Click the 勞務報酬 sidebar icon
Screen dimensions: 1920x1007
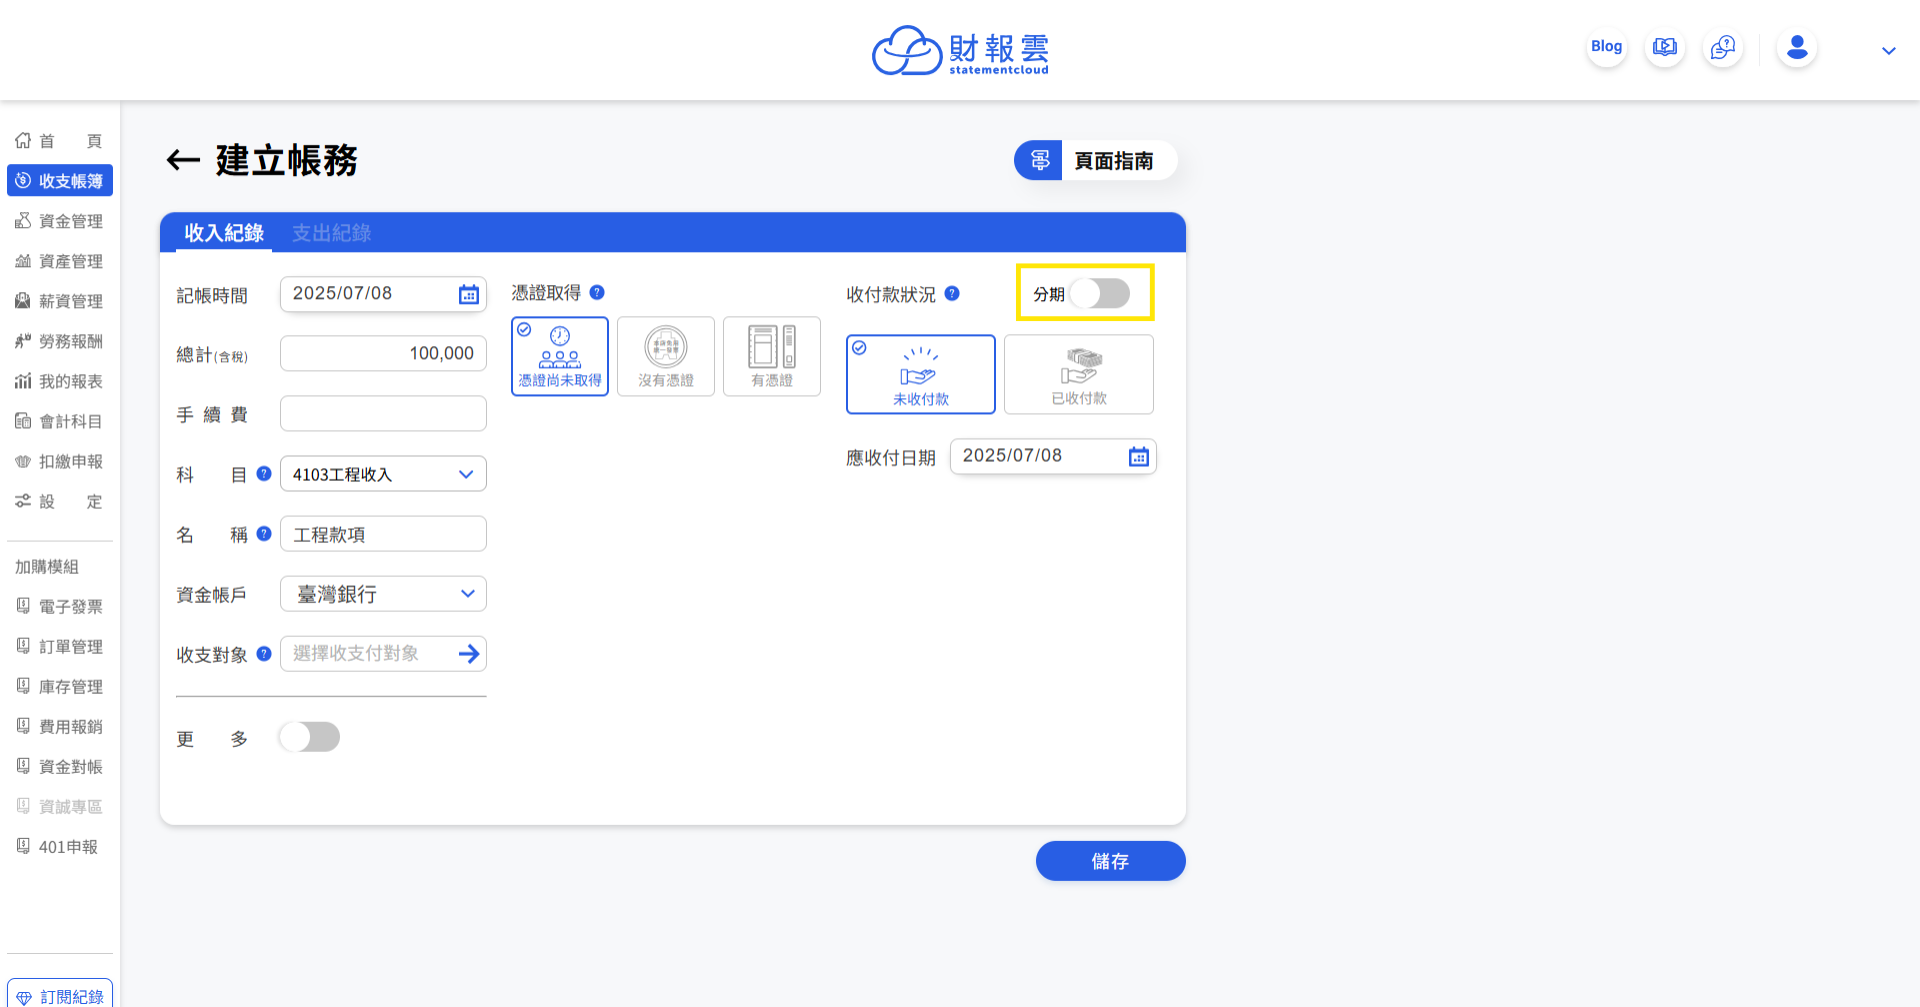pyautogui.click(x=23, y=340)
